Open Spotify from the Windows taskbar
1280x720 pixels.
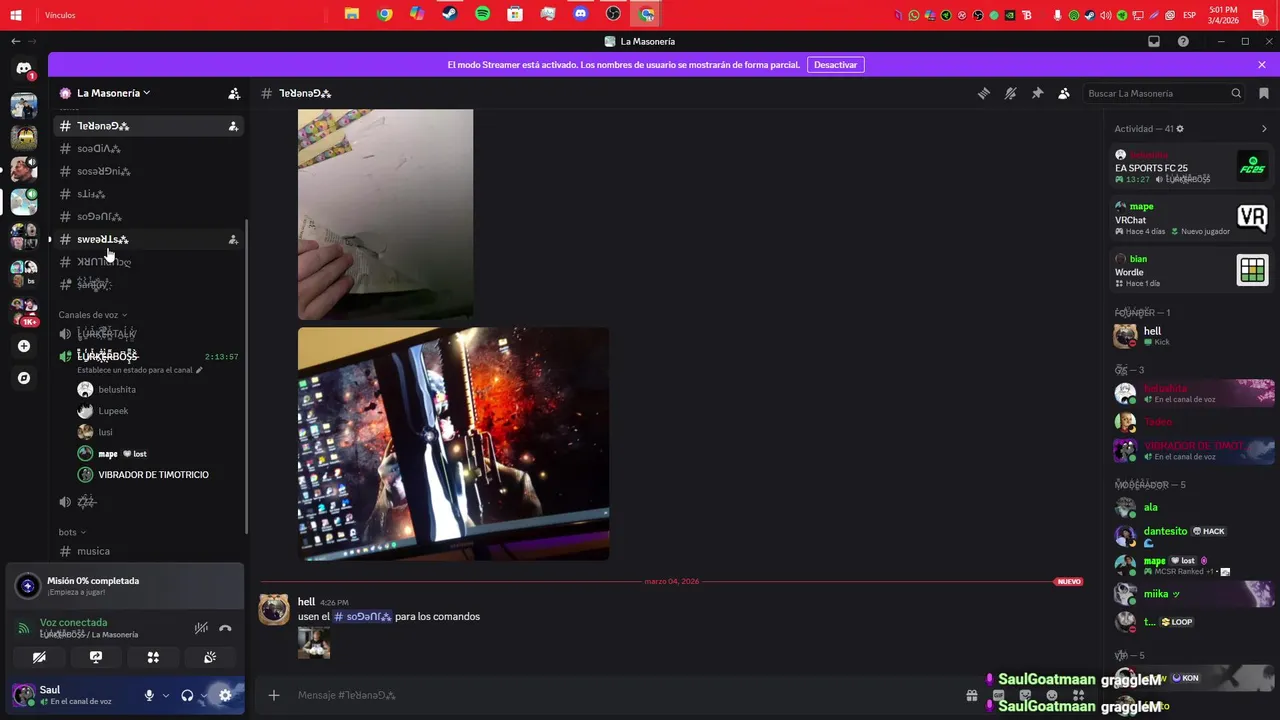(482, 14)
